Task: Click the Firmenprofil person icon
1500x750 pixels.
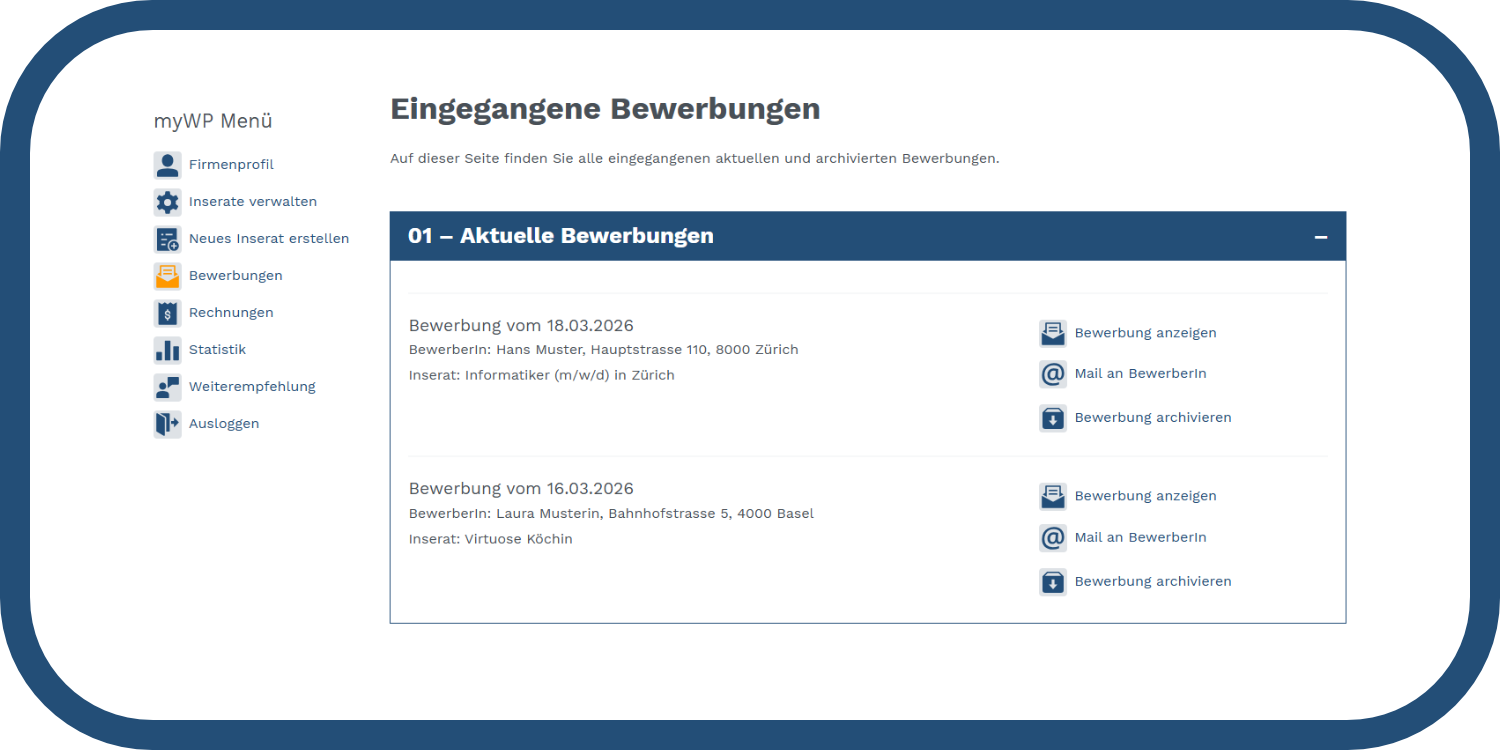Action: 167,165
